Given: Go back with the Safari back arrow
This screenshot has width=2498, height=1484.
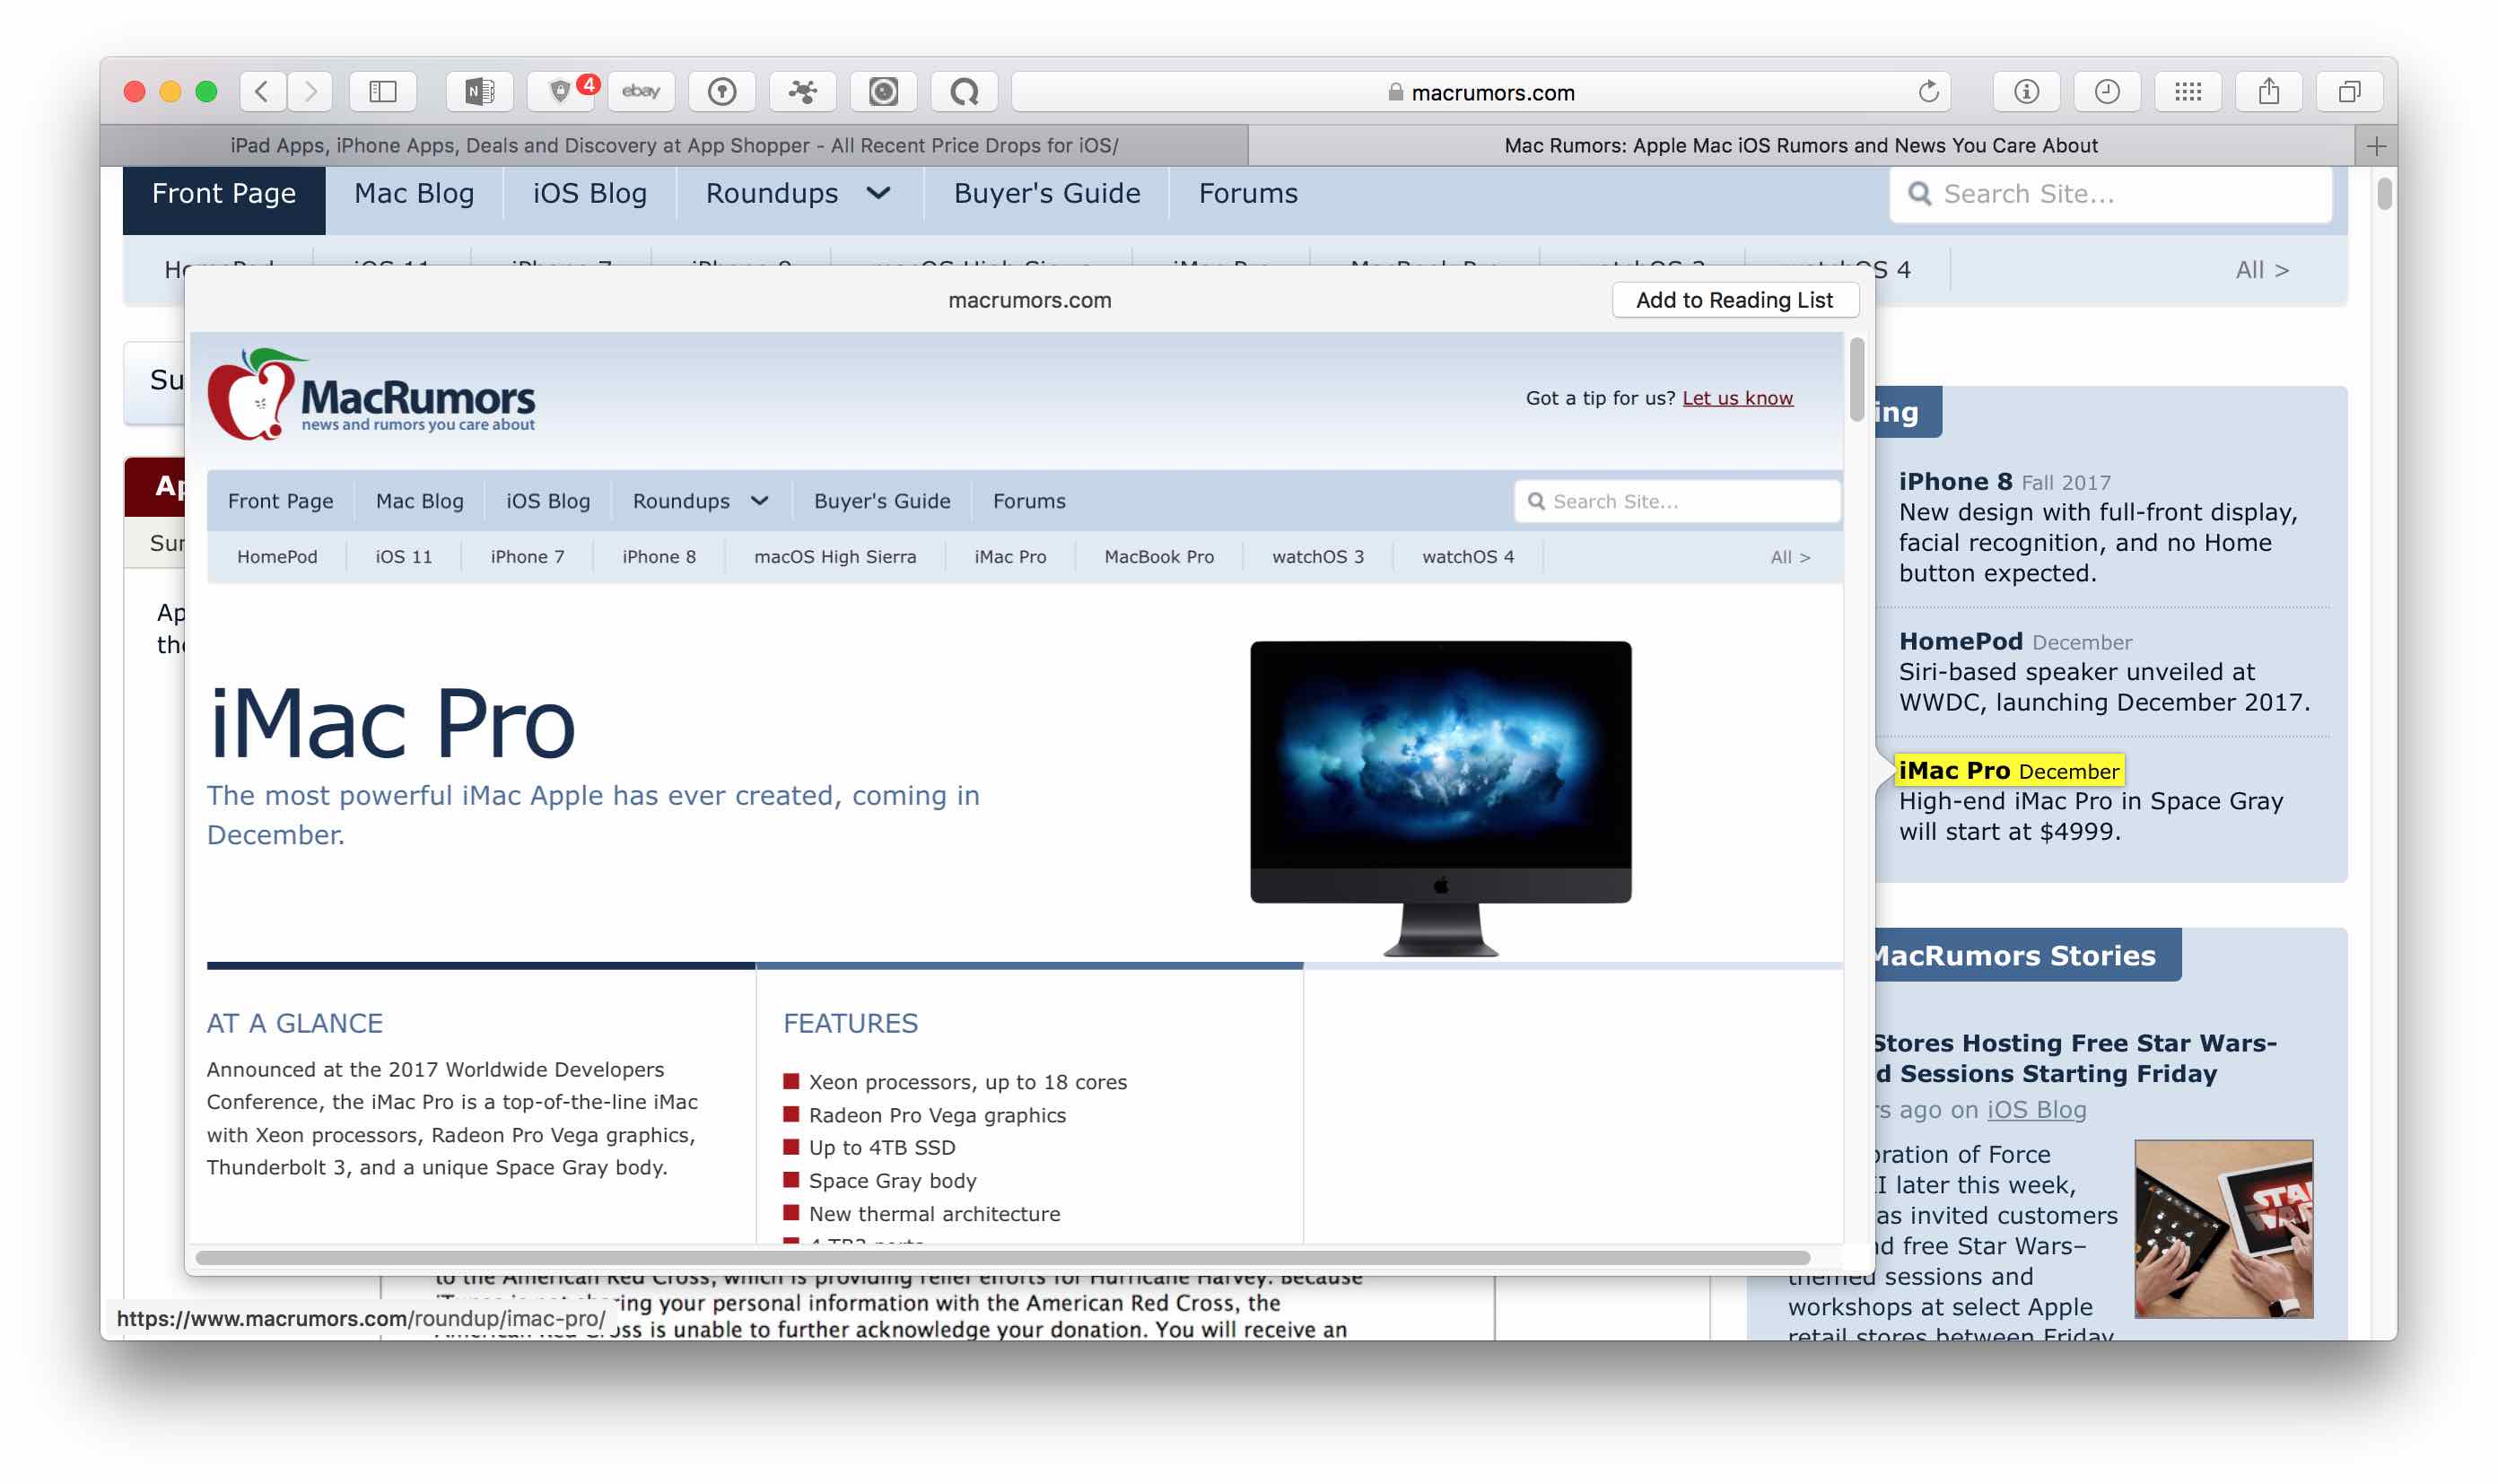Looking at the screenshot, I should point(262,92).
